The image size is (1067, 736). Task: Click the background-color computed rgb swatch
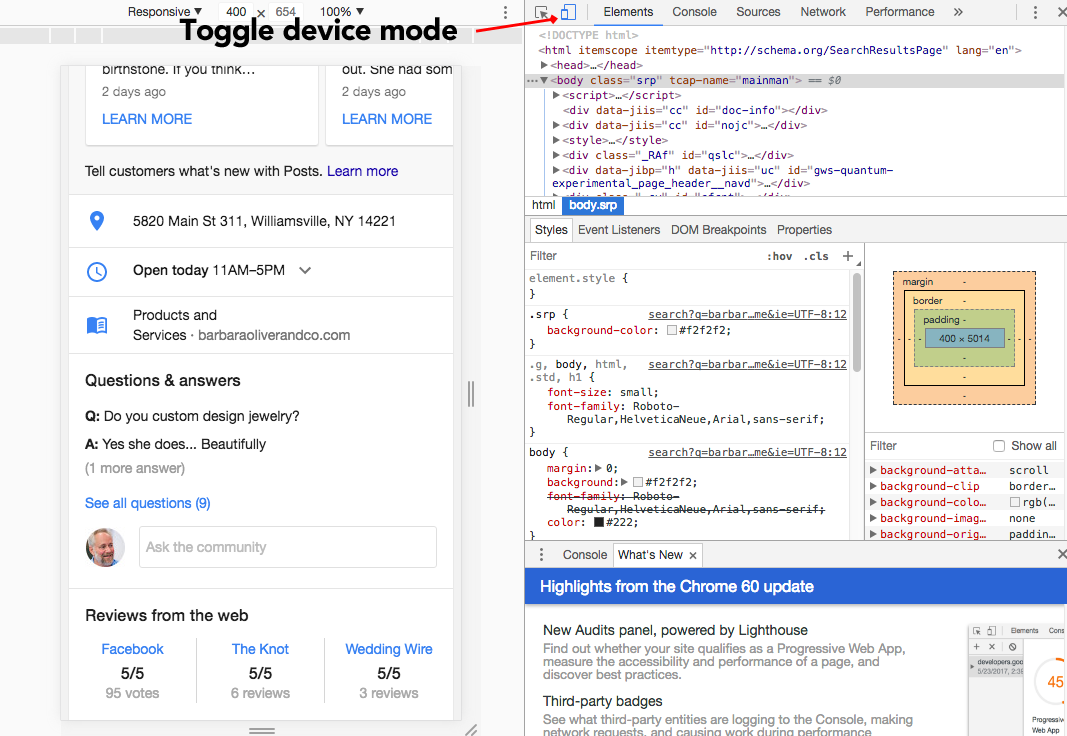coord(1015,502)
